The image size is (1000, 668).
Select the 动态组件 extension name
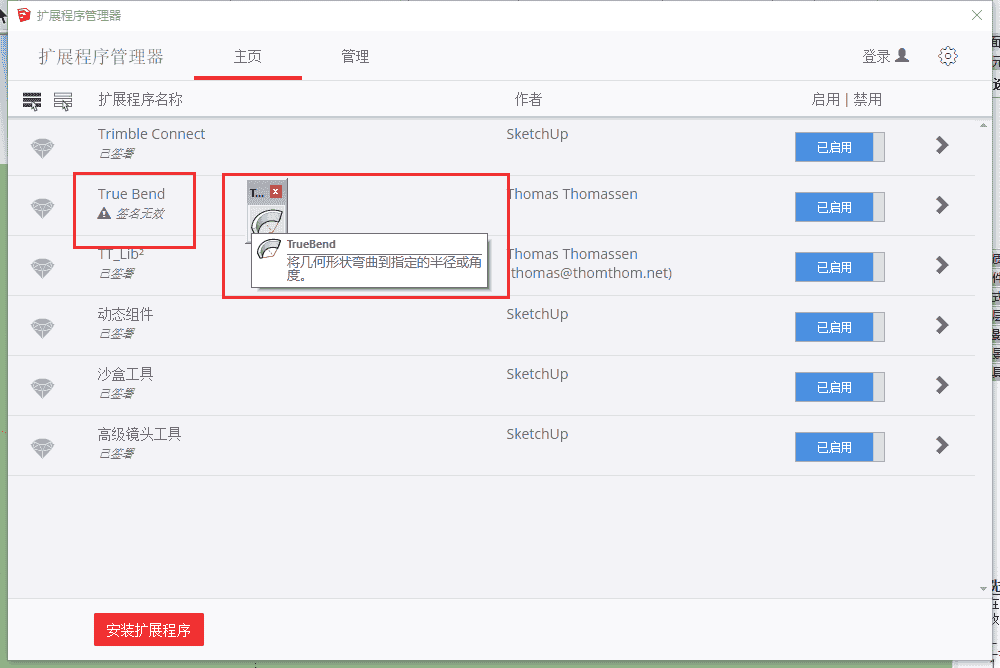[126, 314]
